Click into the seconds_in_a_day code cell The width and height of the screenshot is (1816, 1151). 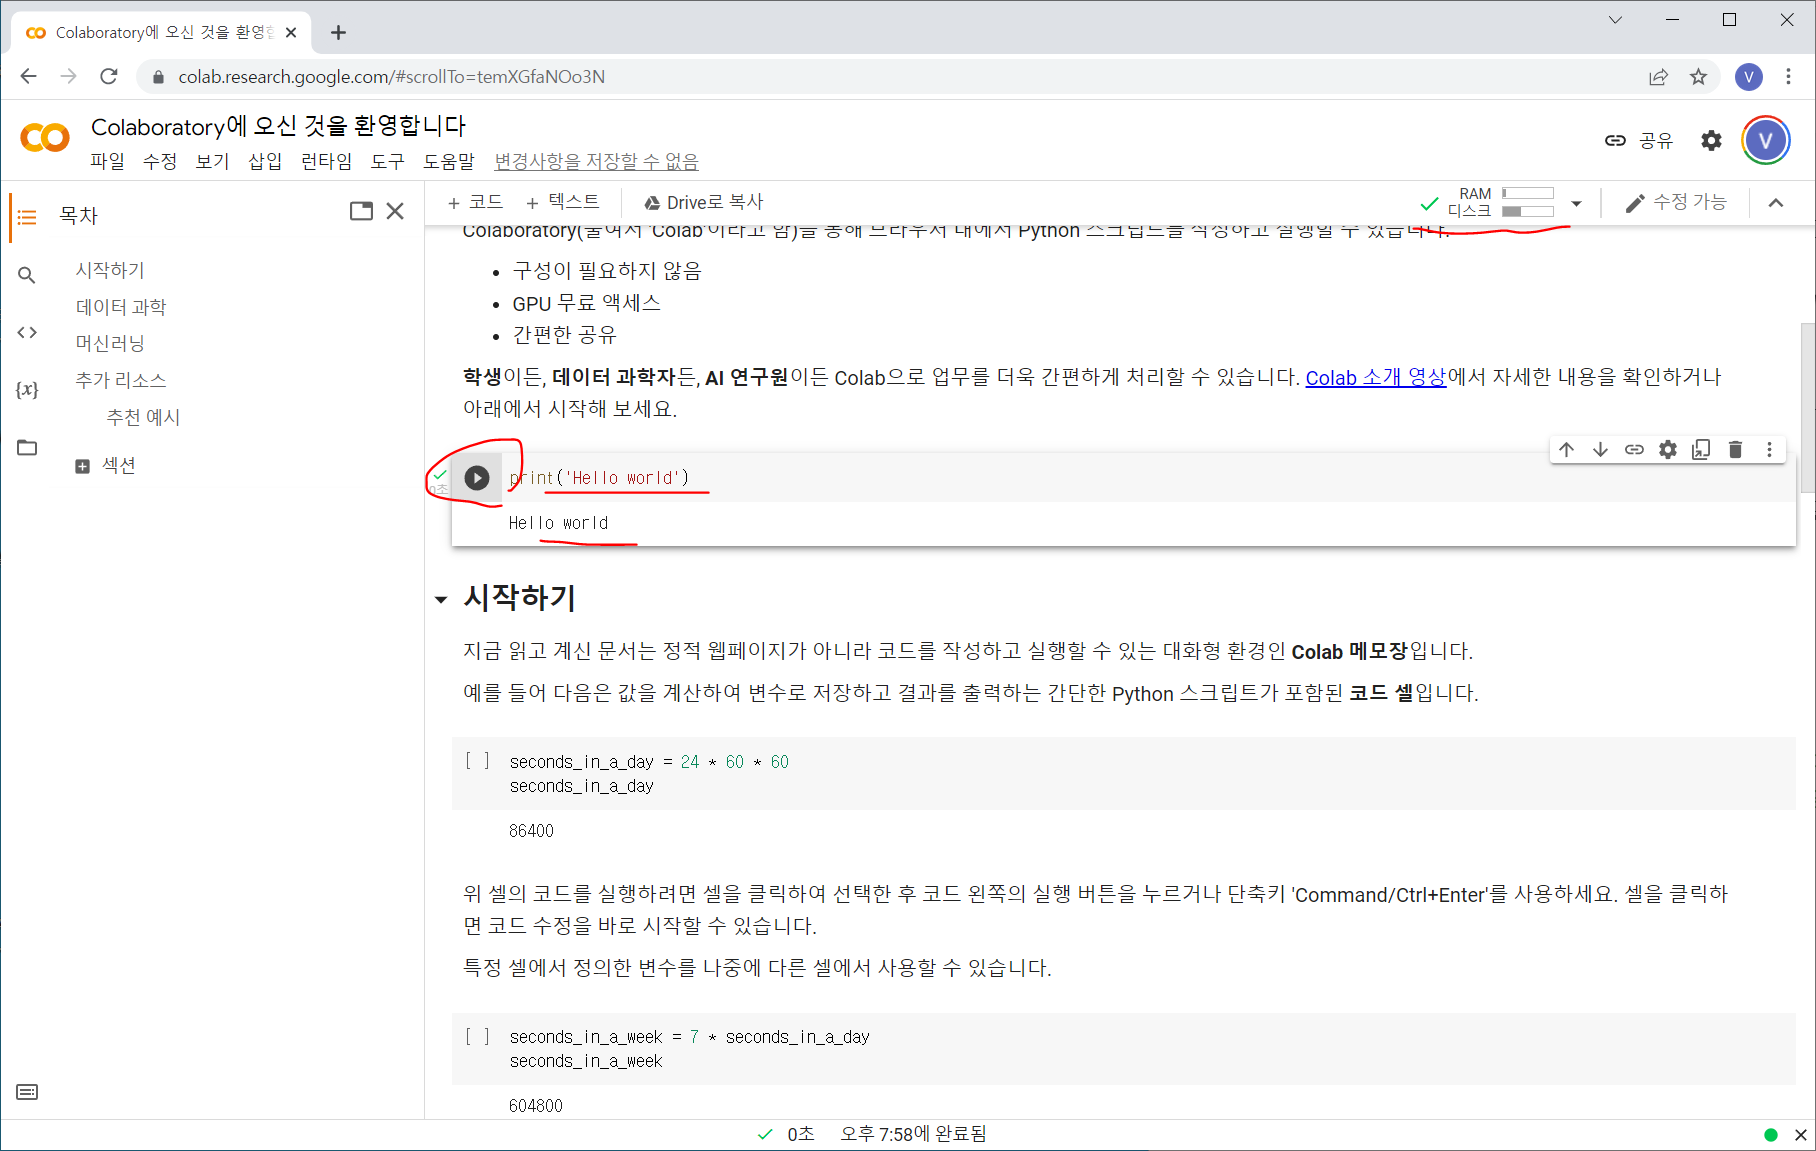pyautogui.click(x=1123, y=774)
